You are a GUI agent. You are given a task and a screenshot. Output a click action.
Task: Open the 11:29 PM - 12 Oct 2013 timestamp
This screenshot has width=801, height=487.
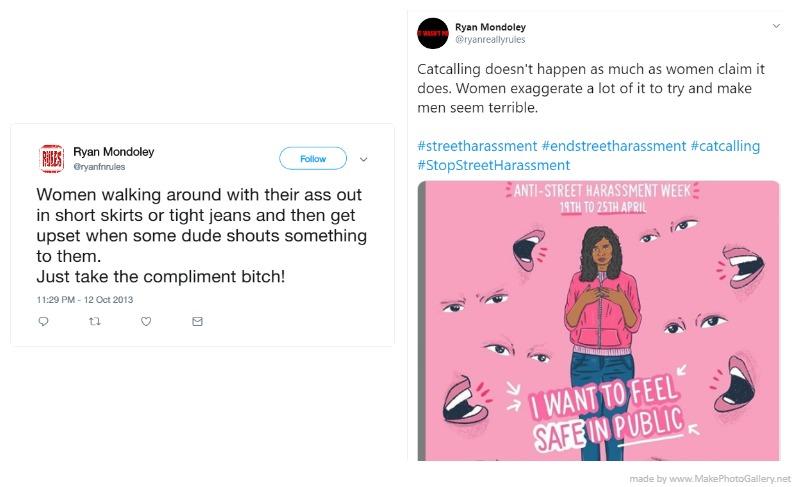pos(85,300)
